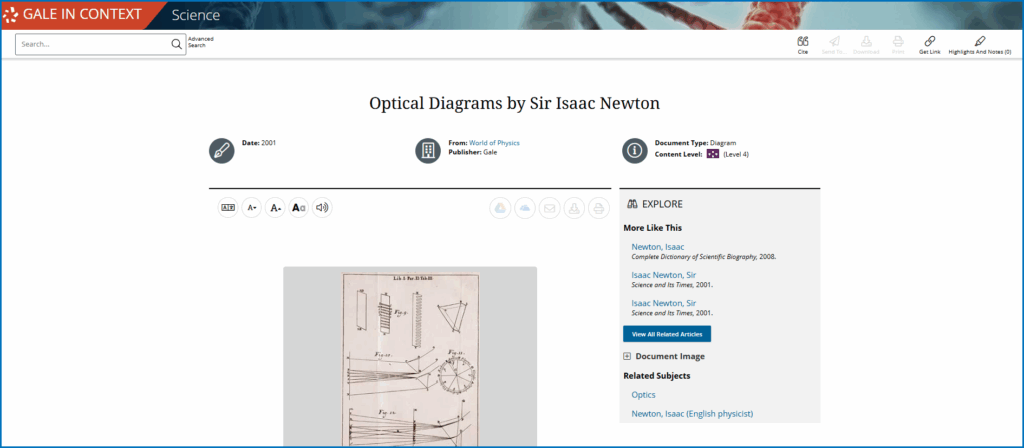
Task: Click the search magnifier icon
Action: [176, 44]
